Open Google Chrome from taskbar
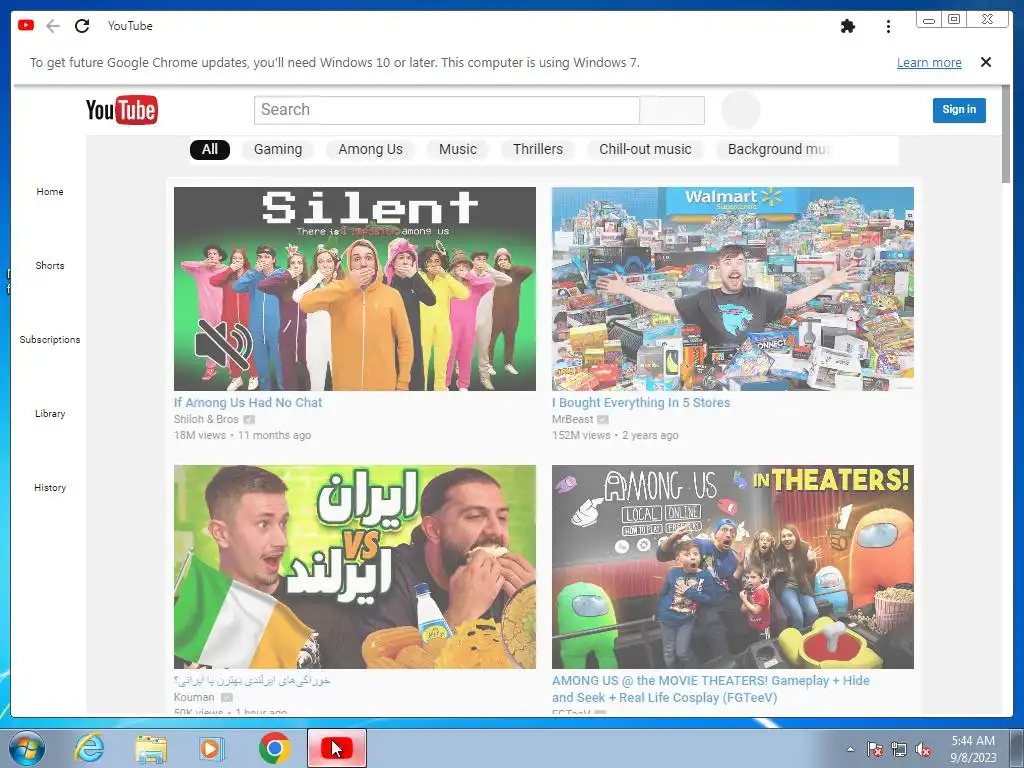 [274, 748]
